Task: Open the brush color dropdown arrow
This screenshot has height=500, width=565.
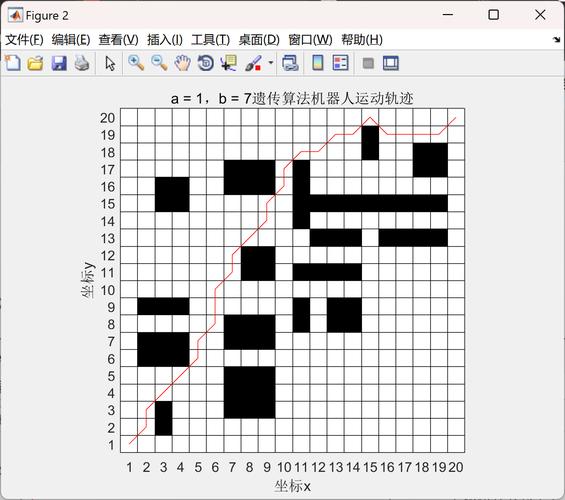Action: click(x=271, y=63)
